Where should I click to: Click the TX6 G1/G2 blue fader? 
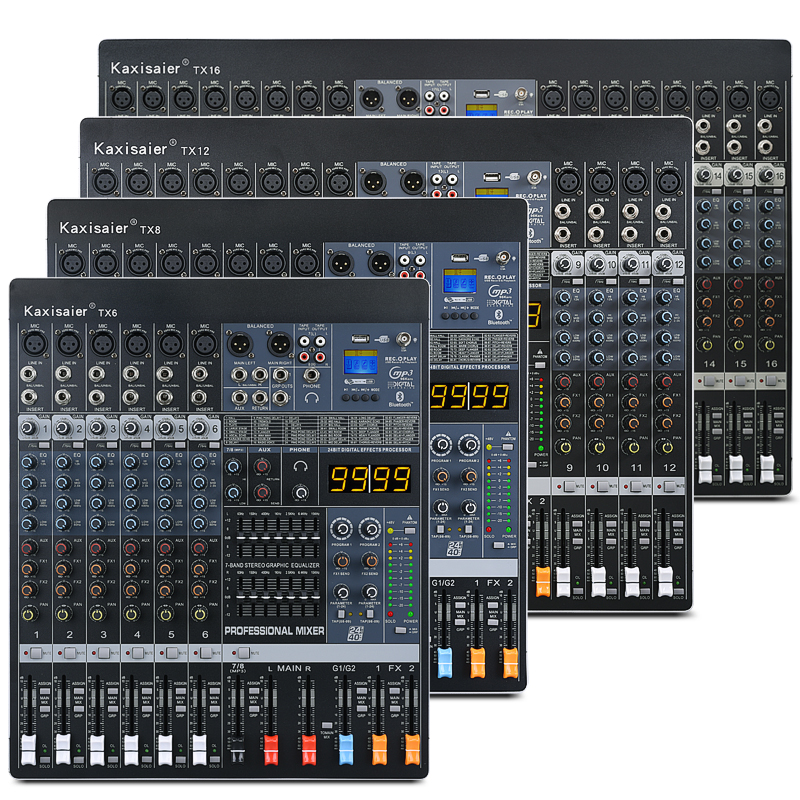[x=345, y=749]
